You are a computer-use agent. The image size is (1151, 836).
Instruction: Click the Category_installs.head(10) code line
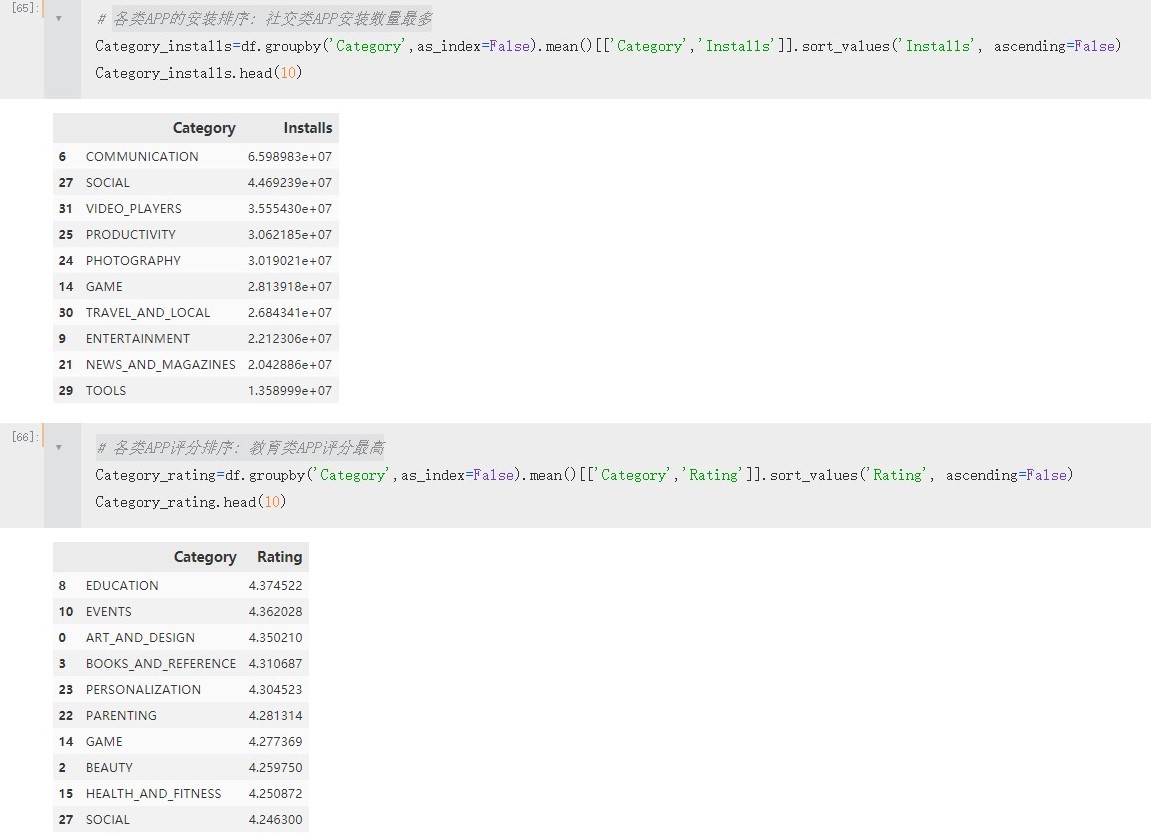199,73
